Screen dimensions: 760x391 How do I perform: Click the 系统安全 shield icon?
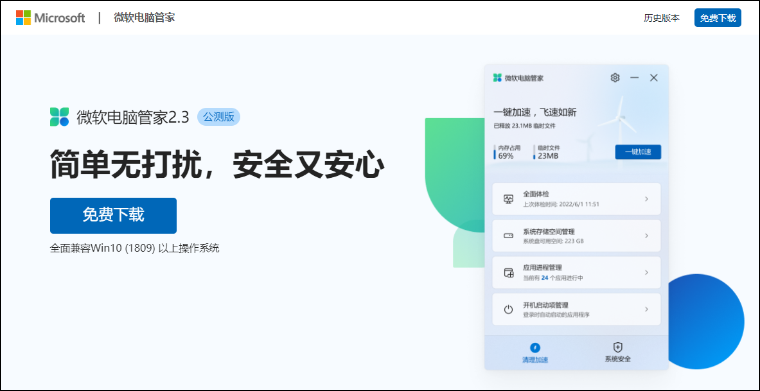[618, 347]
